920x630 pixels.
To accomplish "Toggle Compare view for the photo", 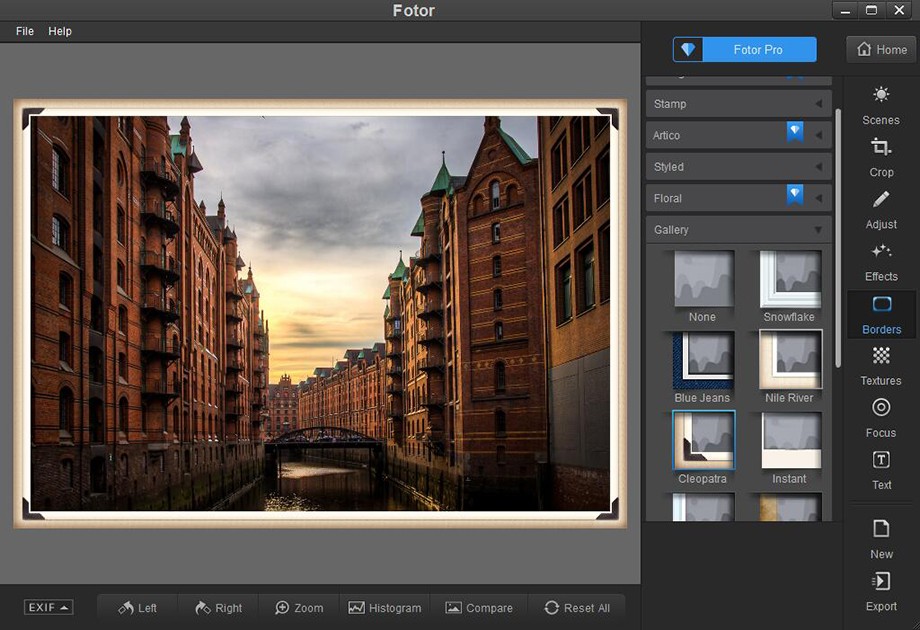I will click(x=480, y=607).
